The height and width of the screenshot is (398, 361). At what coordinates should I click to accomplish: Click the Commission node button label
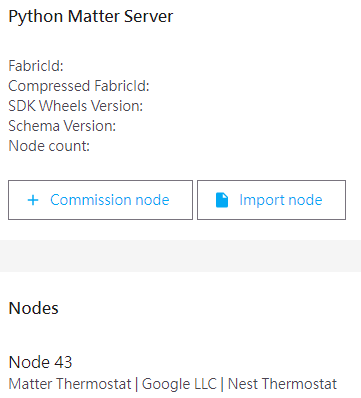110,200
